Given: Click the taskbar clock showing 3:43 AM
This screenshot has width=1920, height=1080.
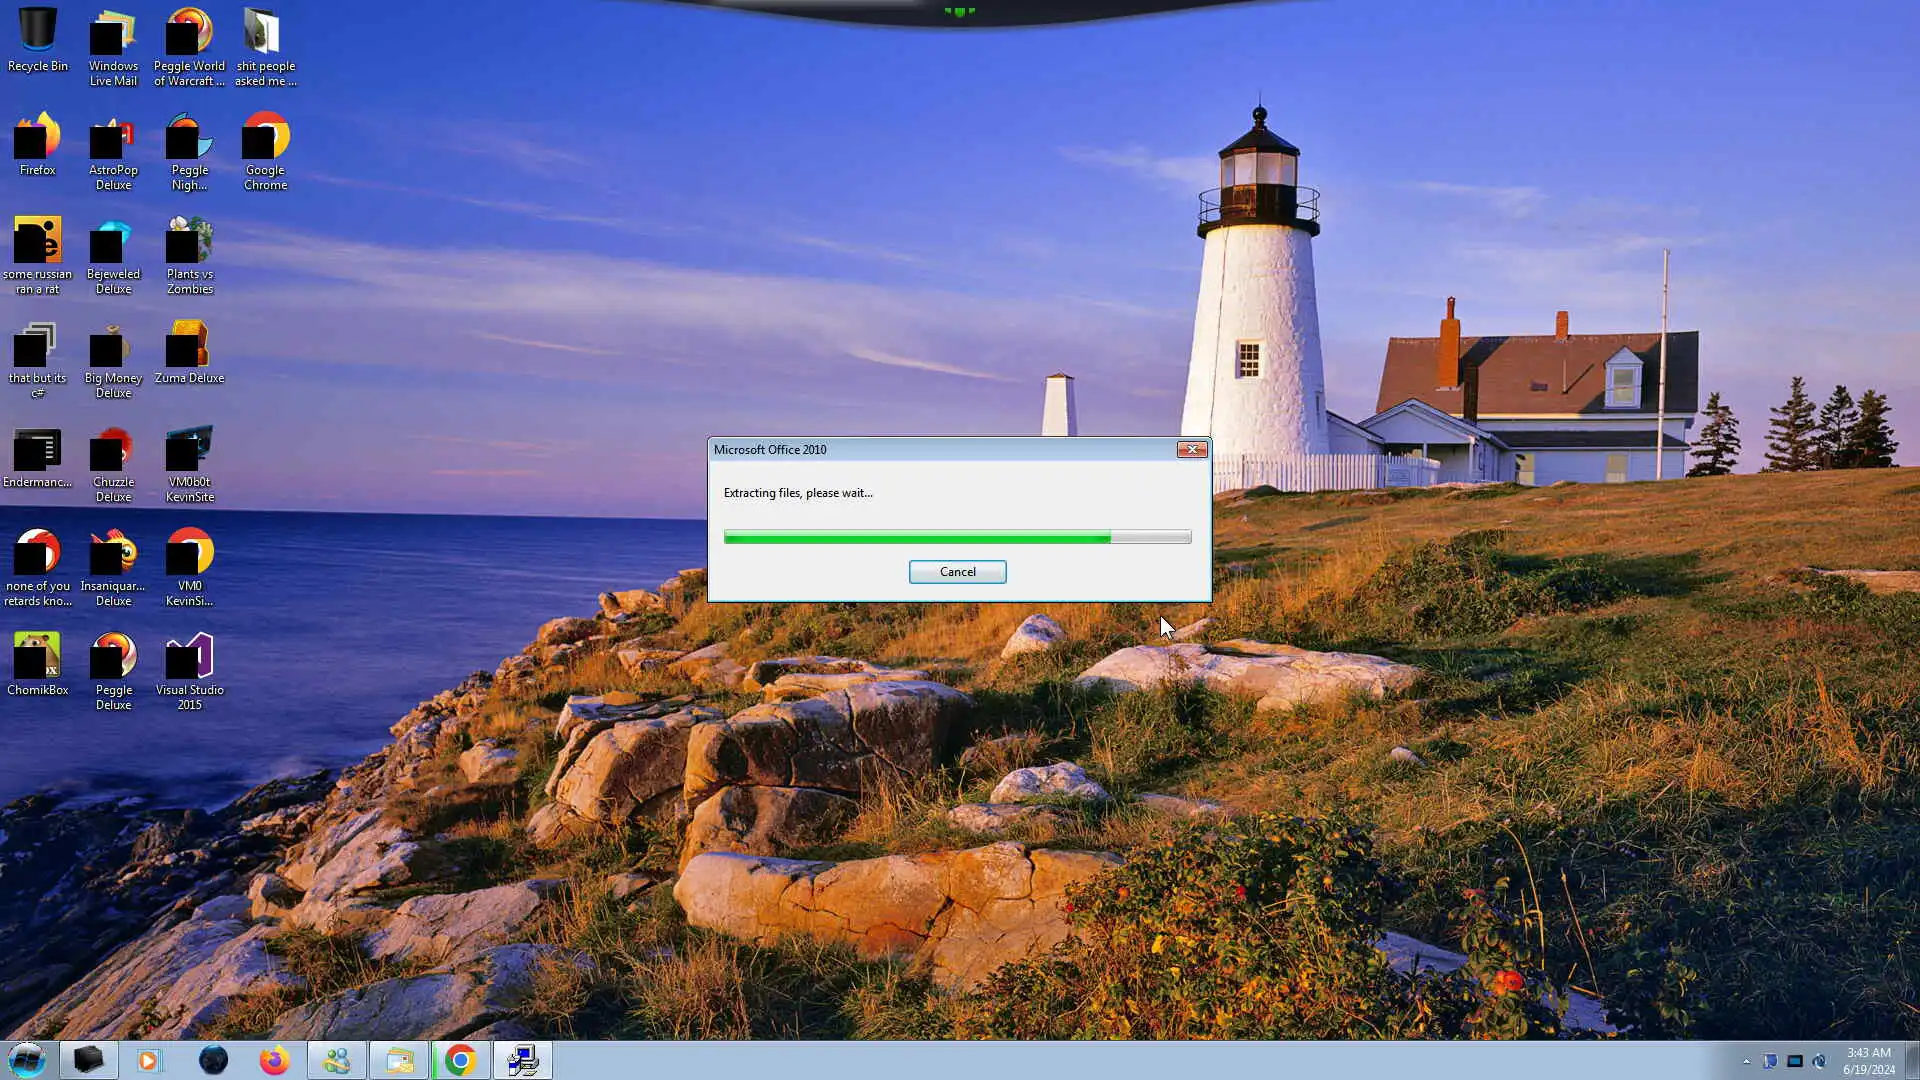Looking at the screenshot, I should 1868,1060.
